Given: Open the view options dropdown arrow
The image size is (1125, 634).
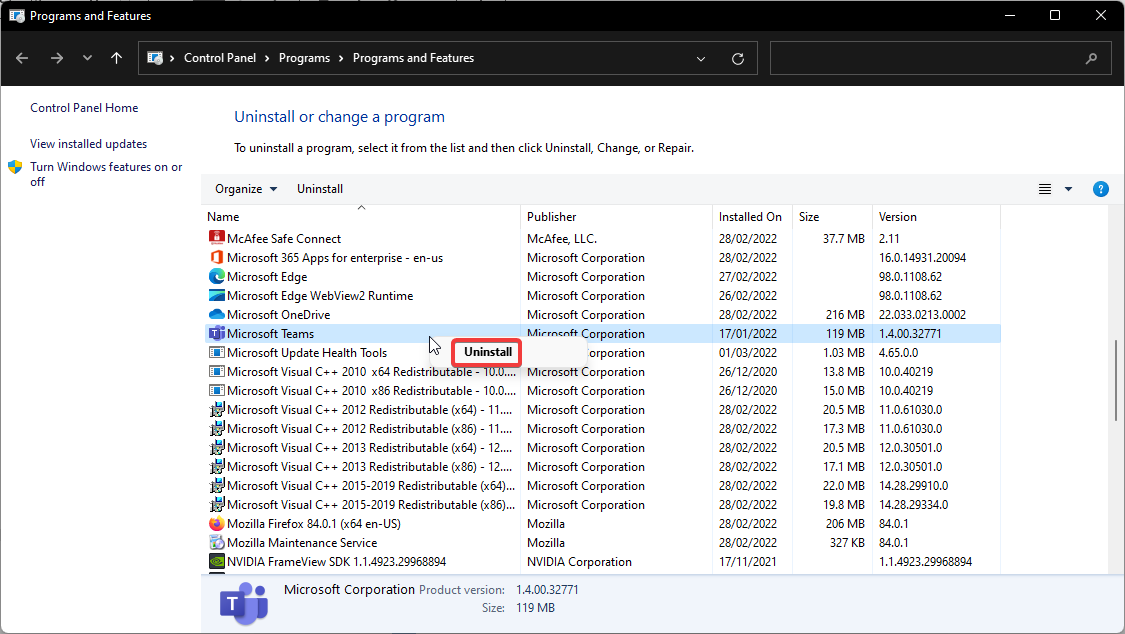Looking at the screenshot, I should (x=1066, y=188).
